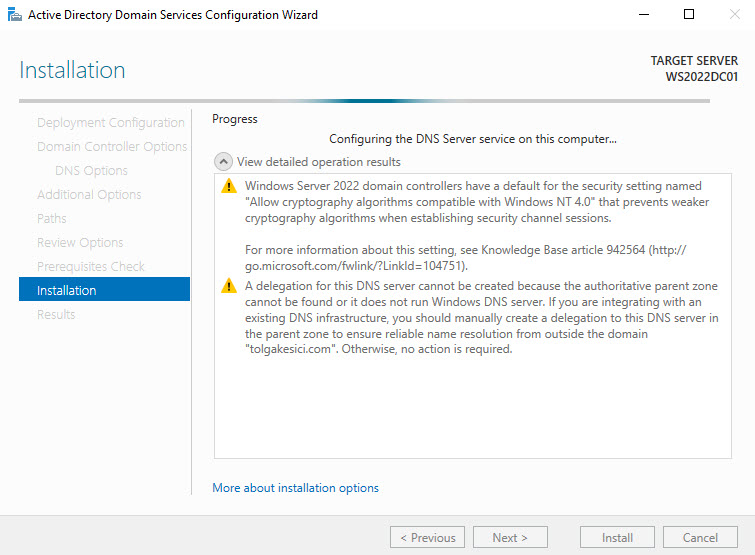Open Deployment Configuration step
Image resolution: width=755 pixels, height=555 pixels.
(x=111, y=122)
